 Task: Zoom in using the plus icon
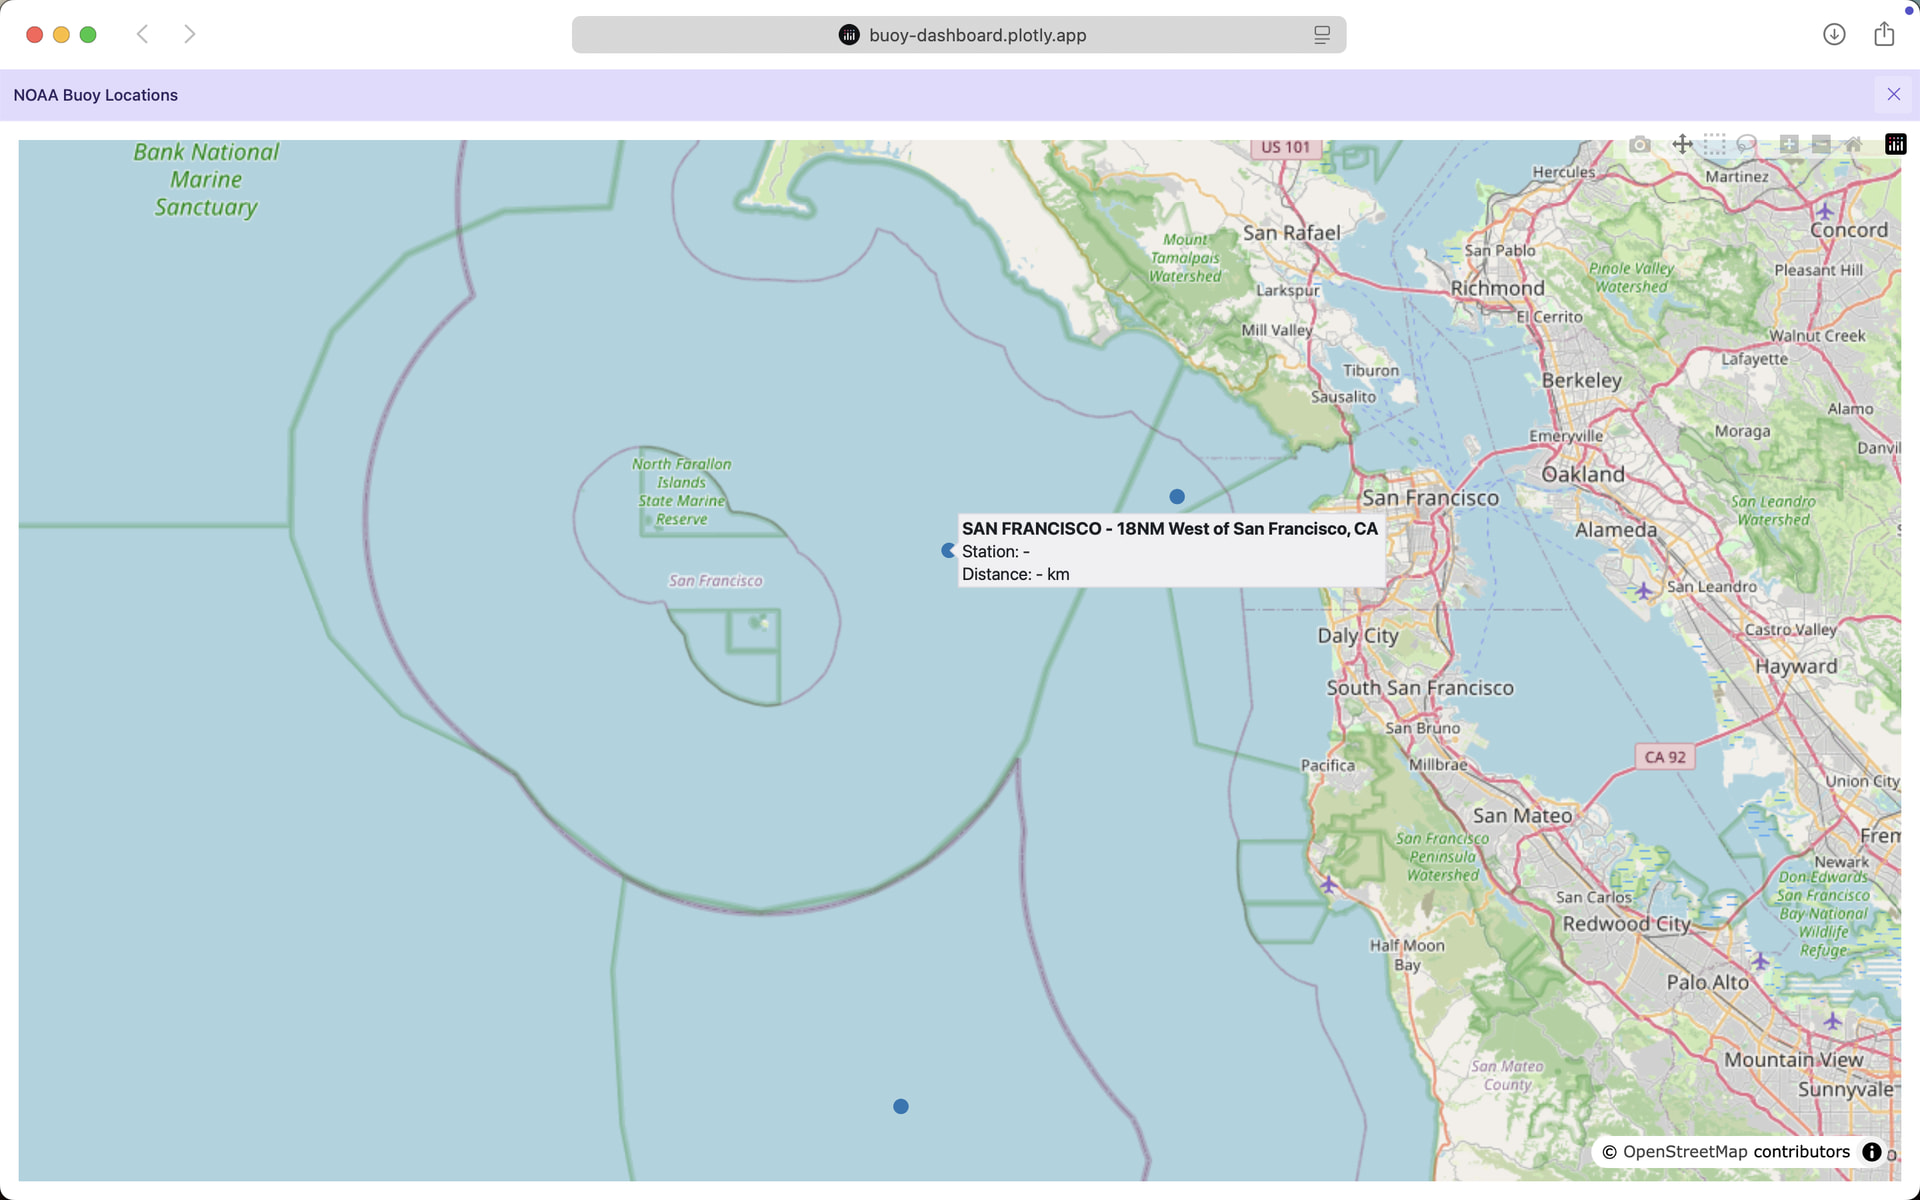[1789, 145]
